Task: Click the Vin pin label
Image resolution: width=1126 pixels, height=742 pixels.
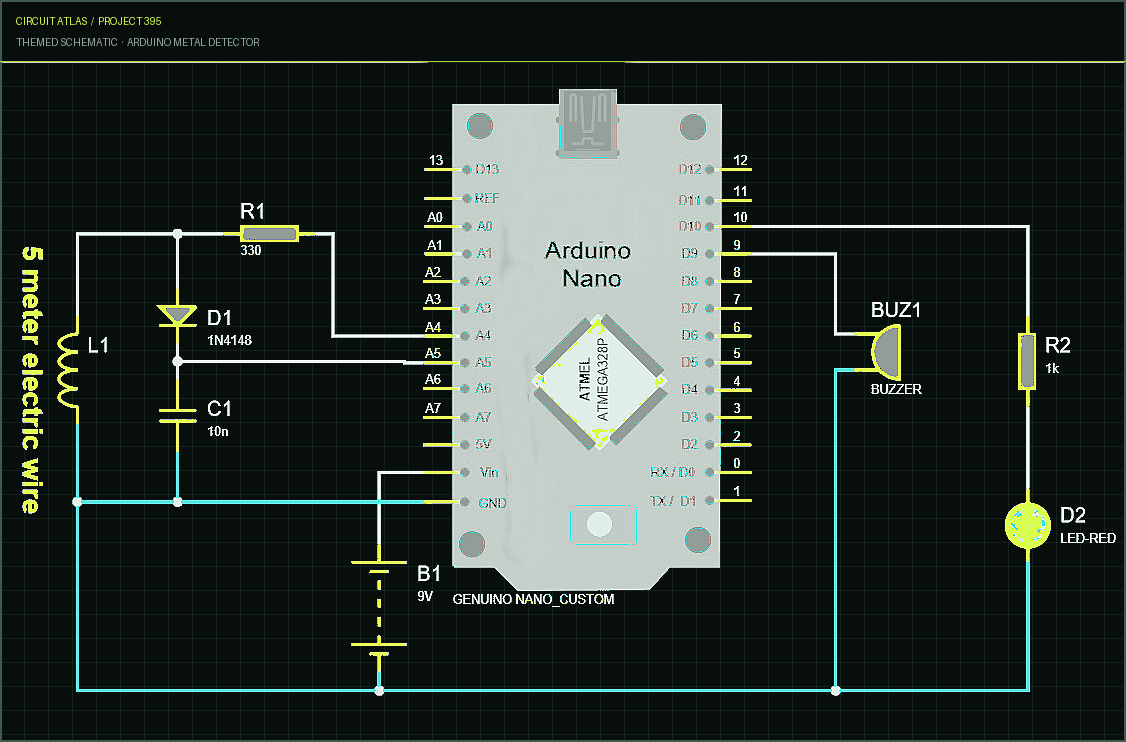Action: pos(488,473)
